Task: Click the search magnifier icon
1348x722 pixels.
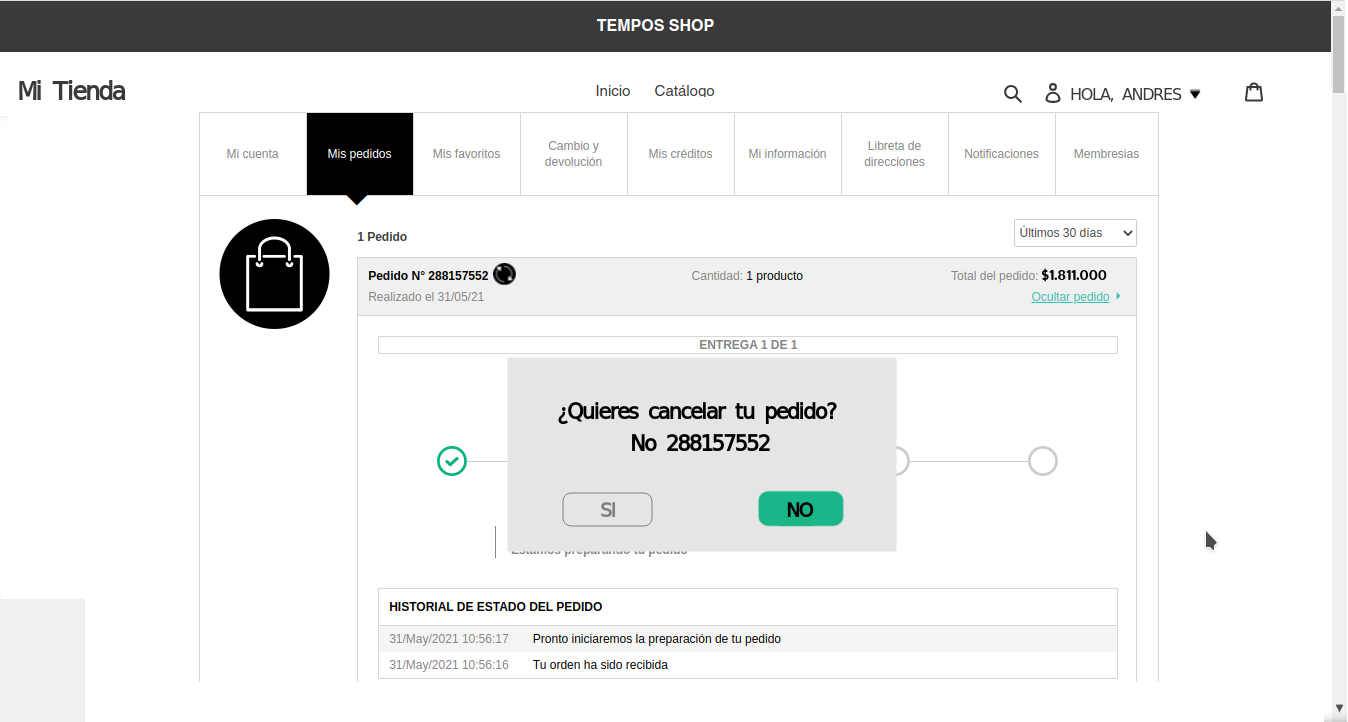Action: (x=1012, y=94)
